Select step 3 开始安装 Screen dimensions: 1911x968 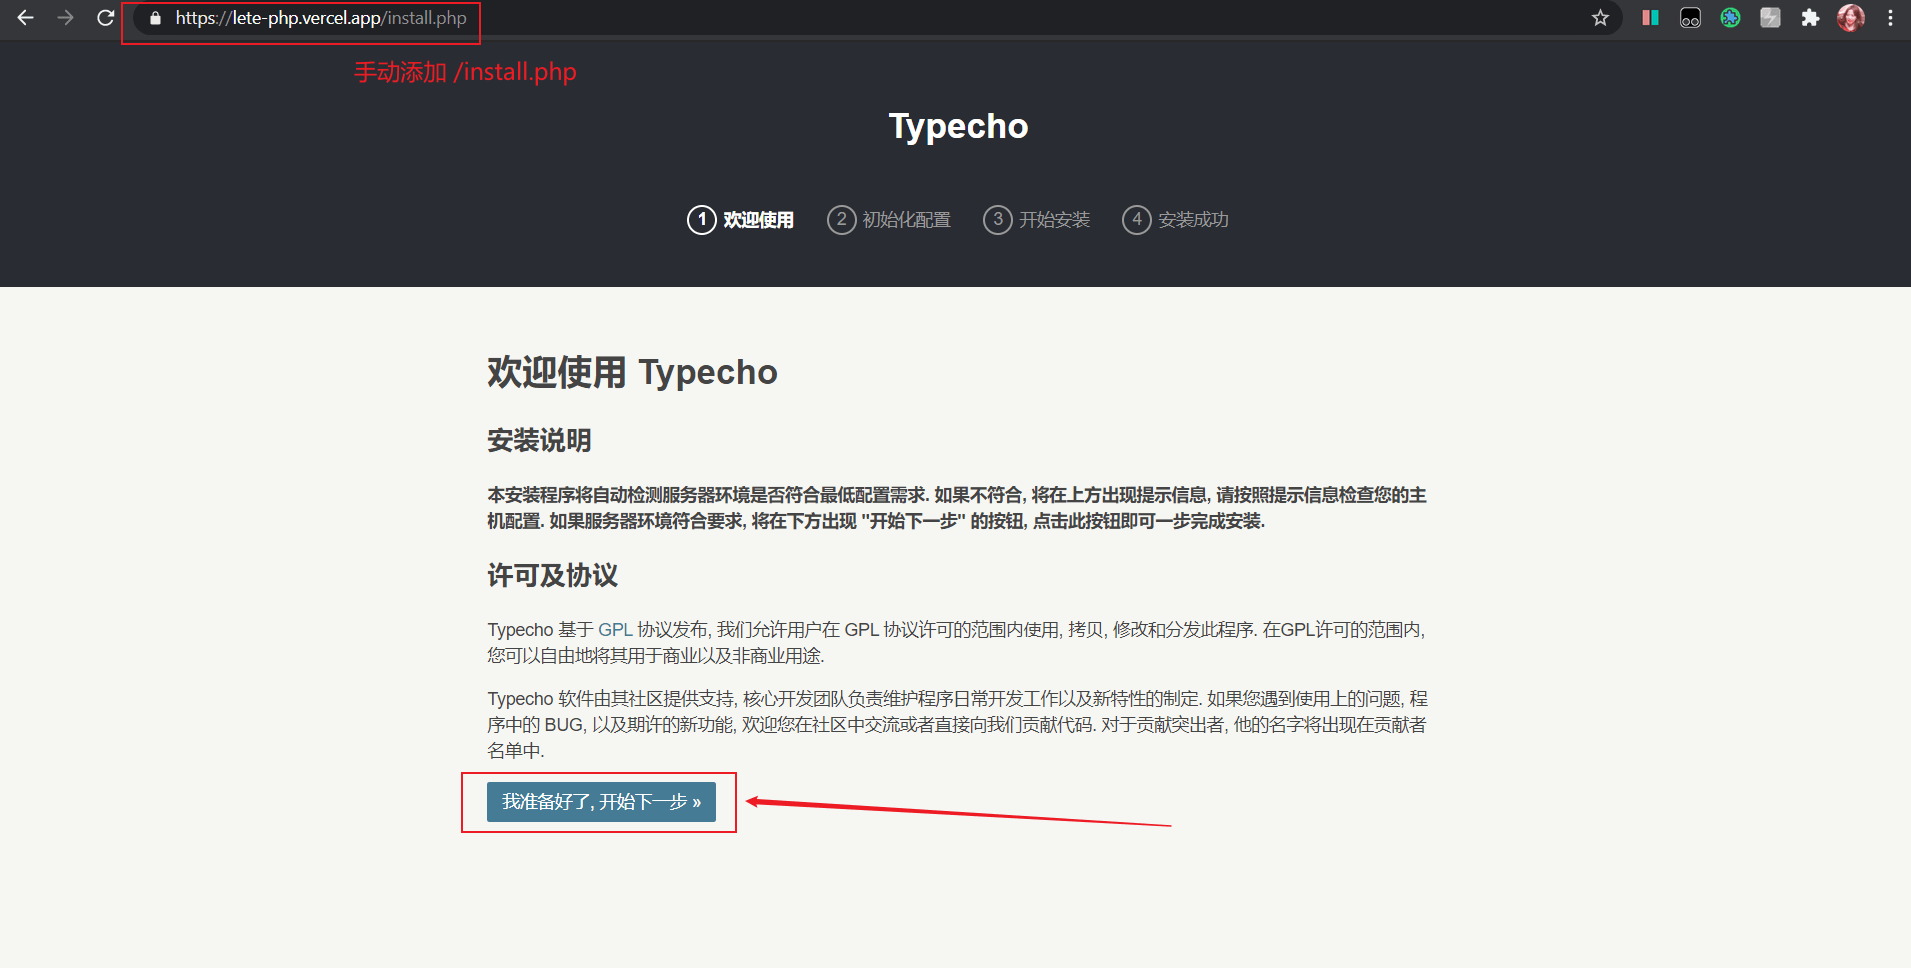click(x=1037, y=220)
